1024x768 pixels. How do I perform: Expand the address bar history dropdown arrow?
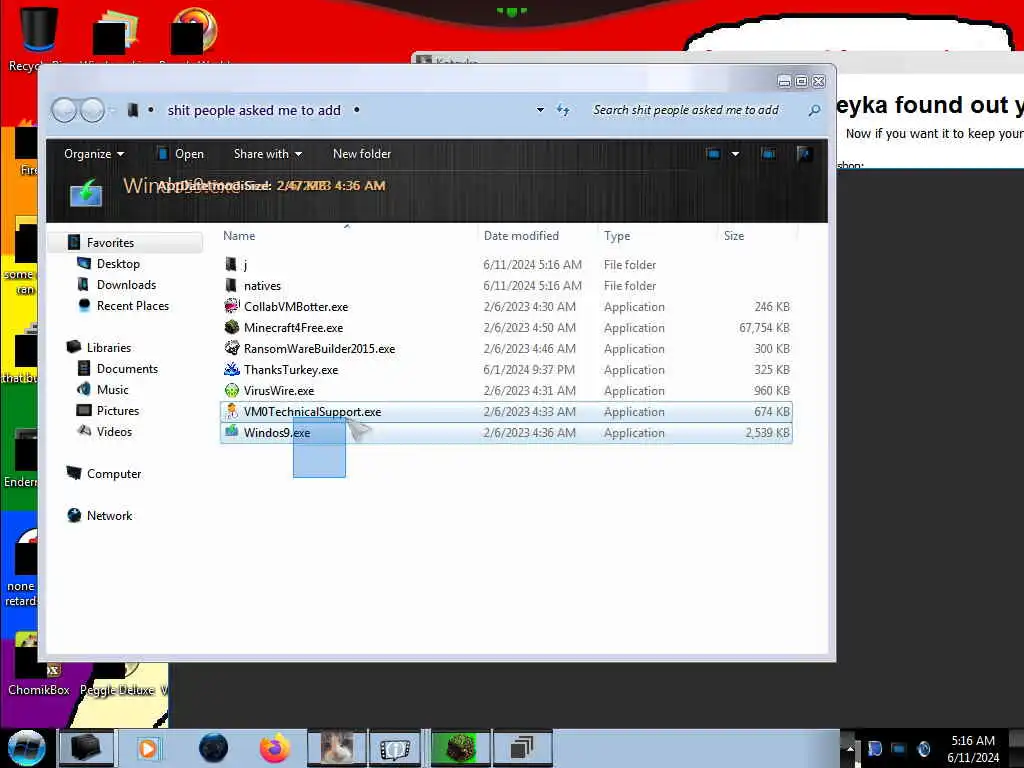click(x=540, y=110)
